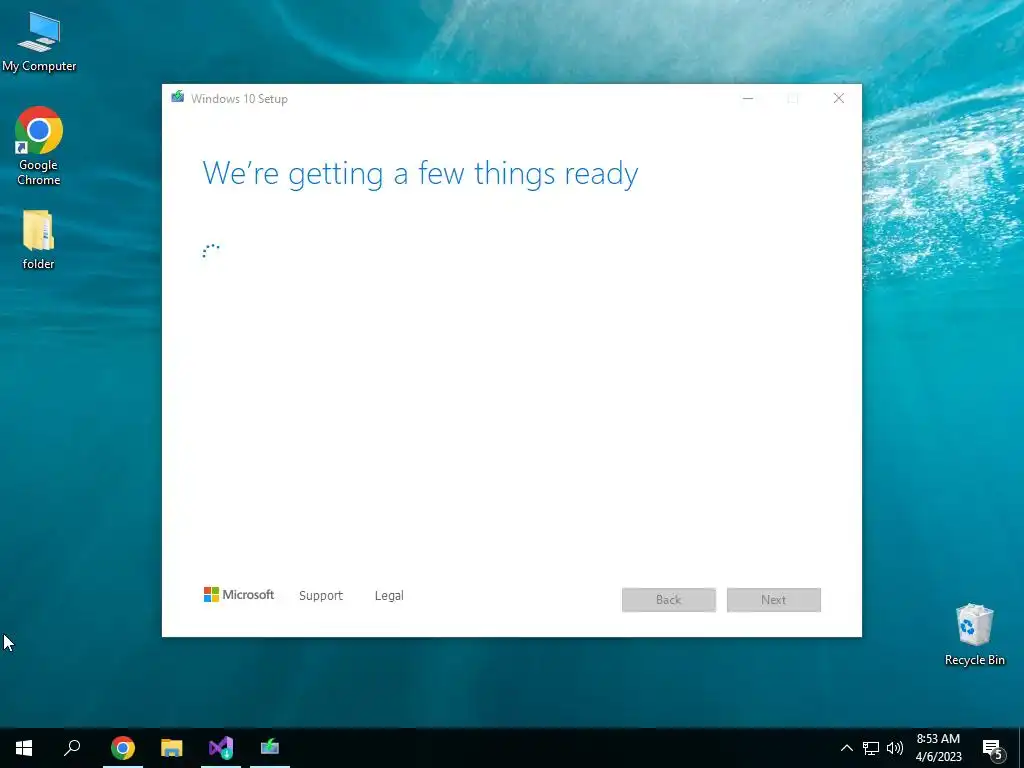The height and width of the screenshot is (768, 1024).
Task: Open network status tray icon
Action: point(871,748)
